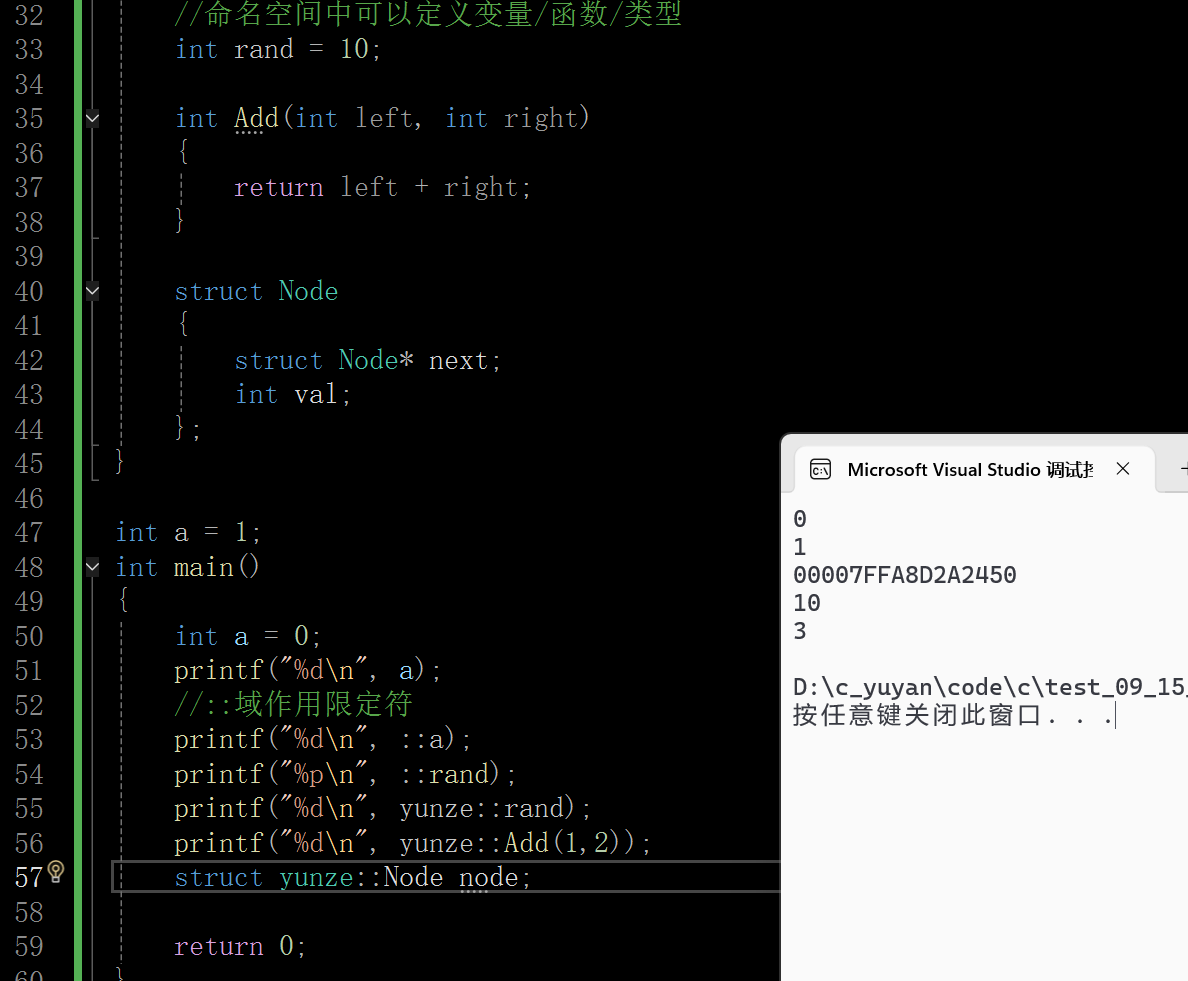Click the 'return 0;' statement on line 59
The width and height of the screenshot is (1188, 981).
239,946
